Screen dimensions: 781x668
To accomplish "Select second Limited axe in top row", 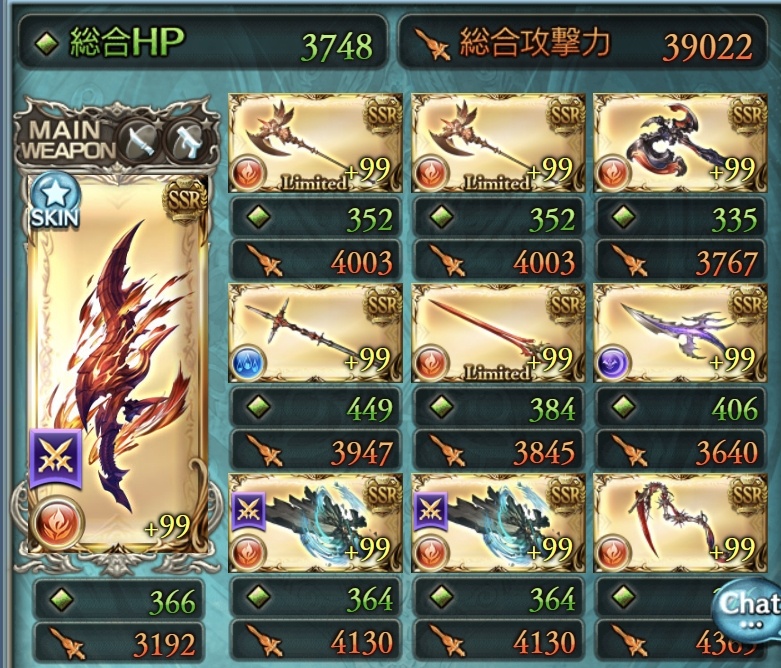I will pos(498,143).
